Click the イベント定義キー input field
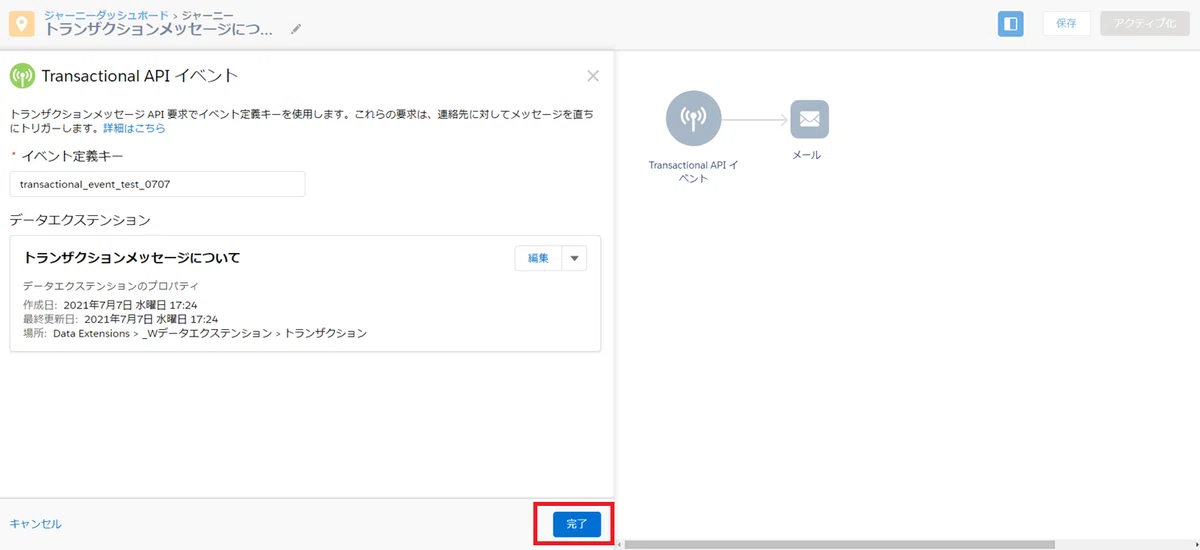The image size is (1200, 550). pos(157,184)
